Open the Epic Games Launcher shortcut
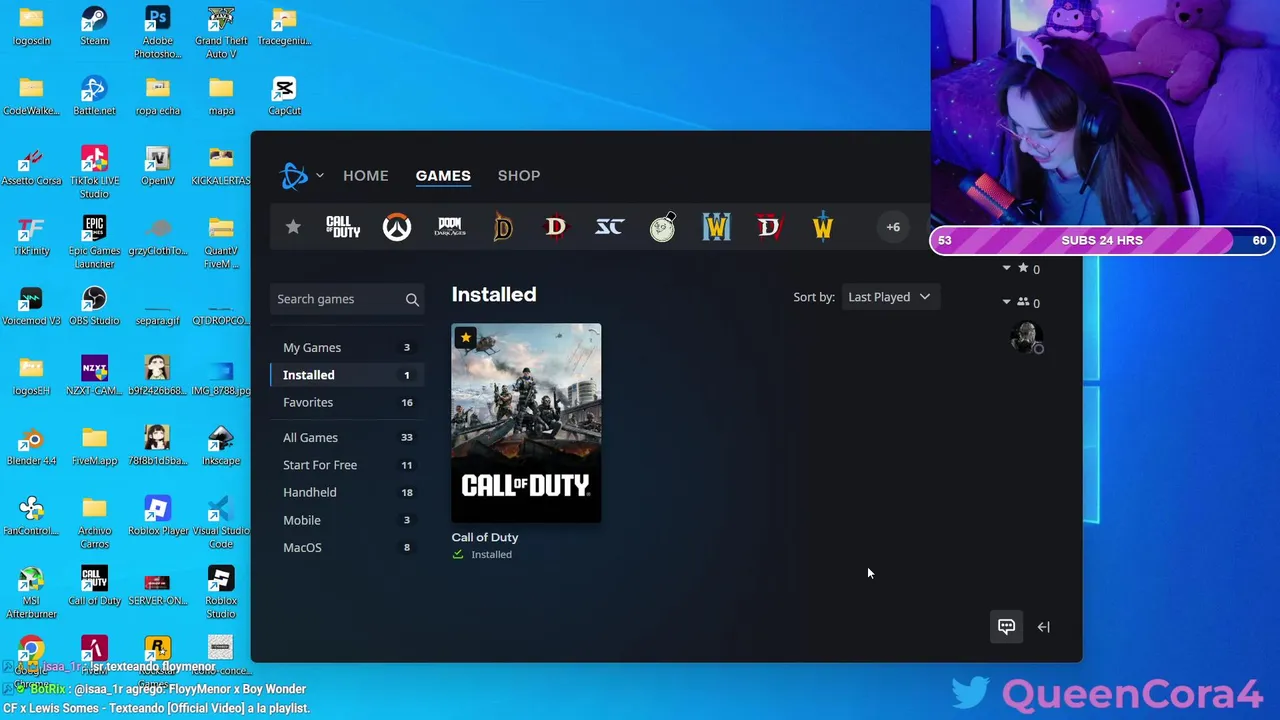 point(94,241)
